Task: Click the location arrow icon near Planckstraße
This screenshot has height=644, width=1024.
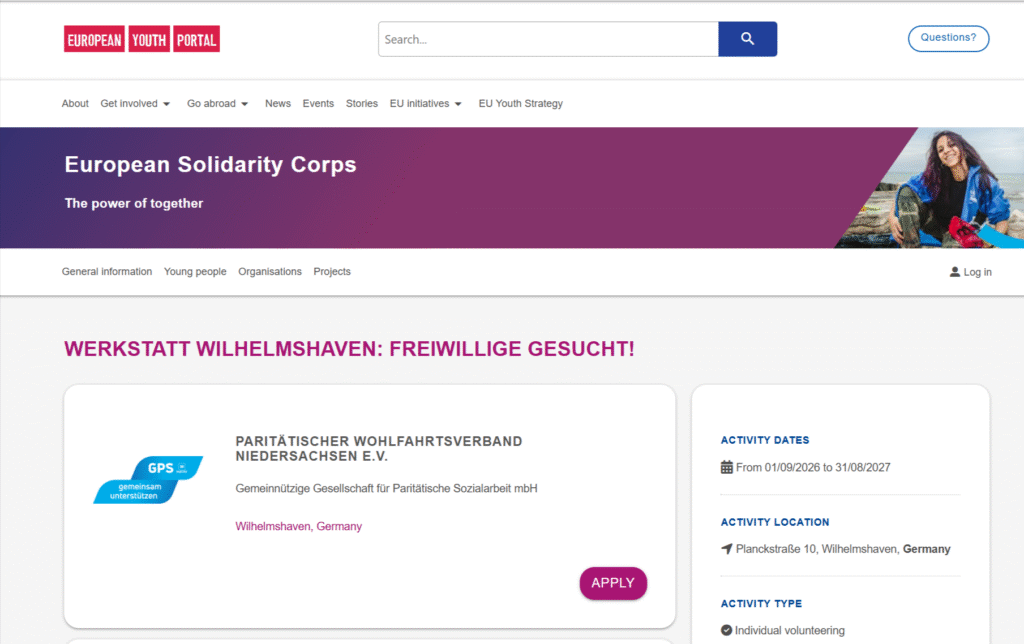Action: click(x=727, y=549)
